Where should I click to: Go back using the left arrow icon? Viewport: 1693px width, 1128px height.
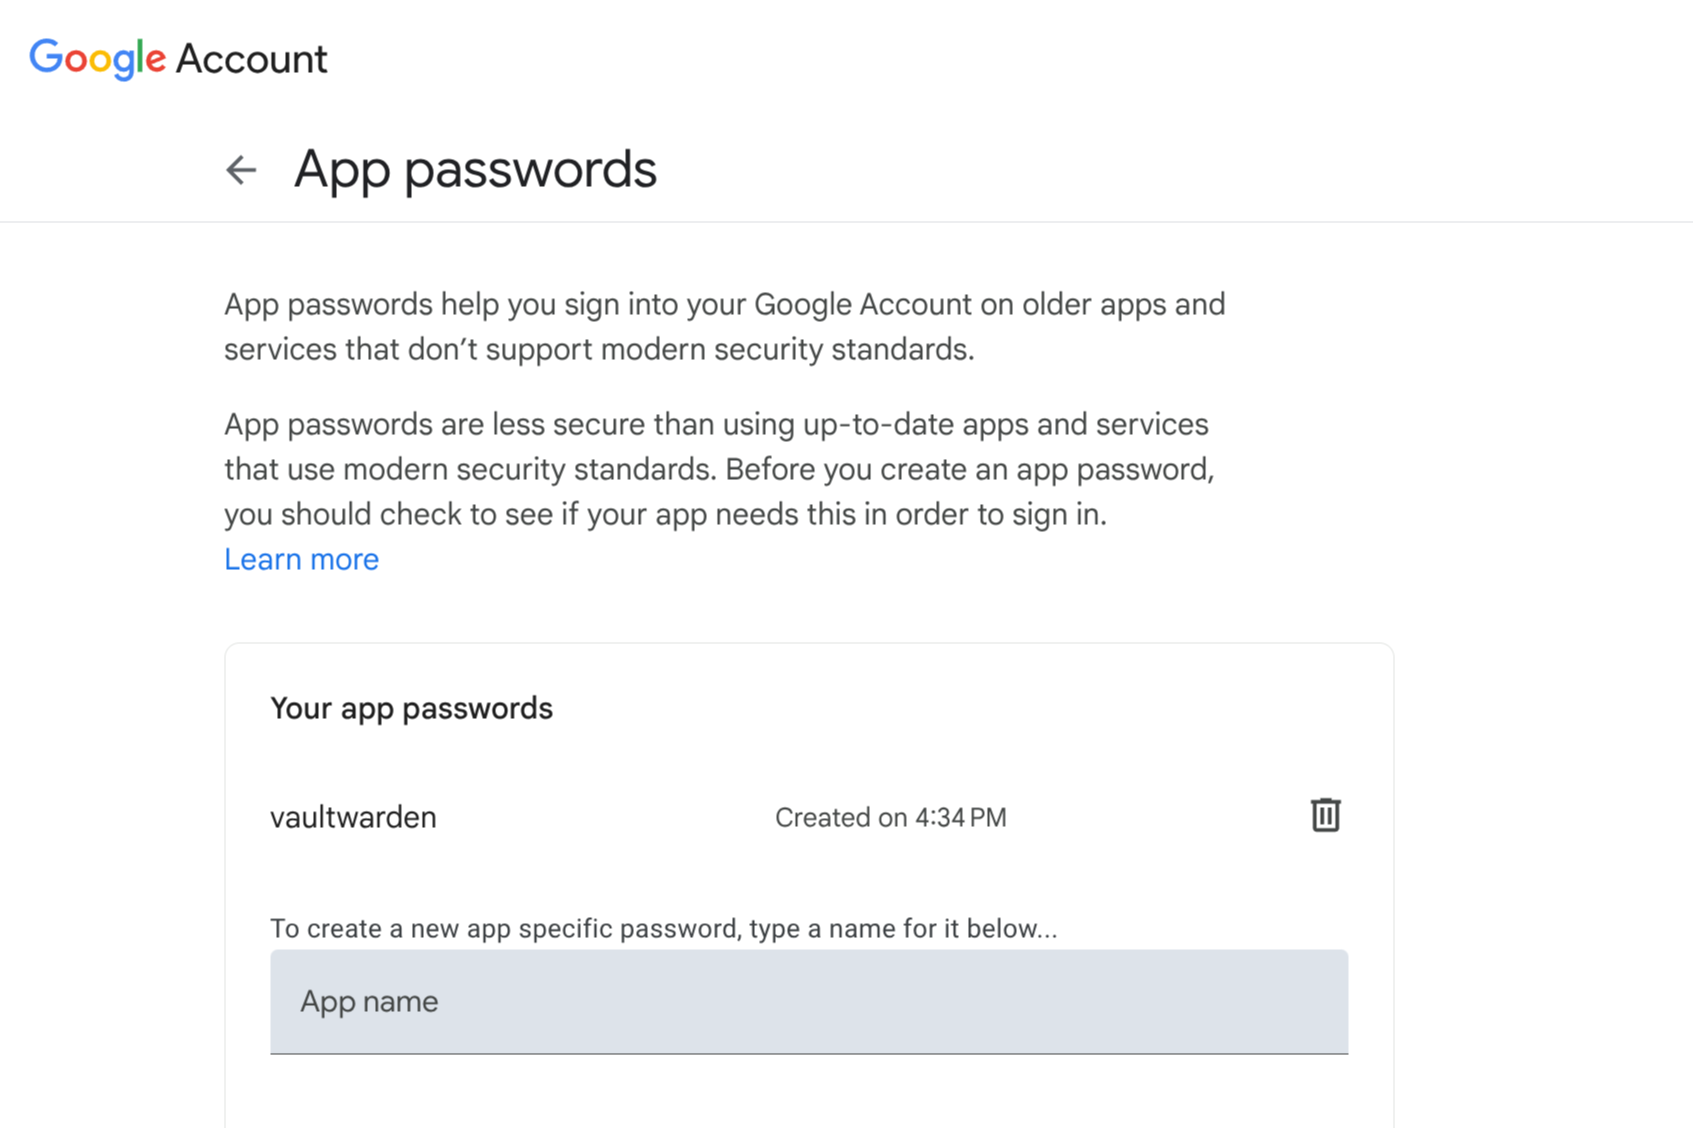coord(241,170)
